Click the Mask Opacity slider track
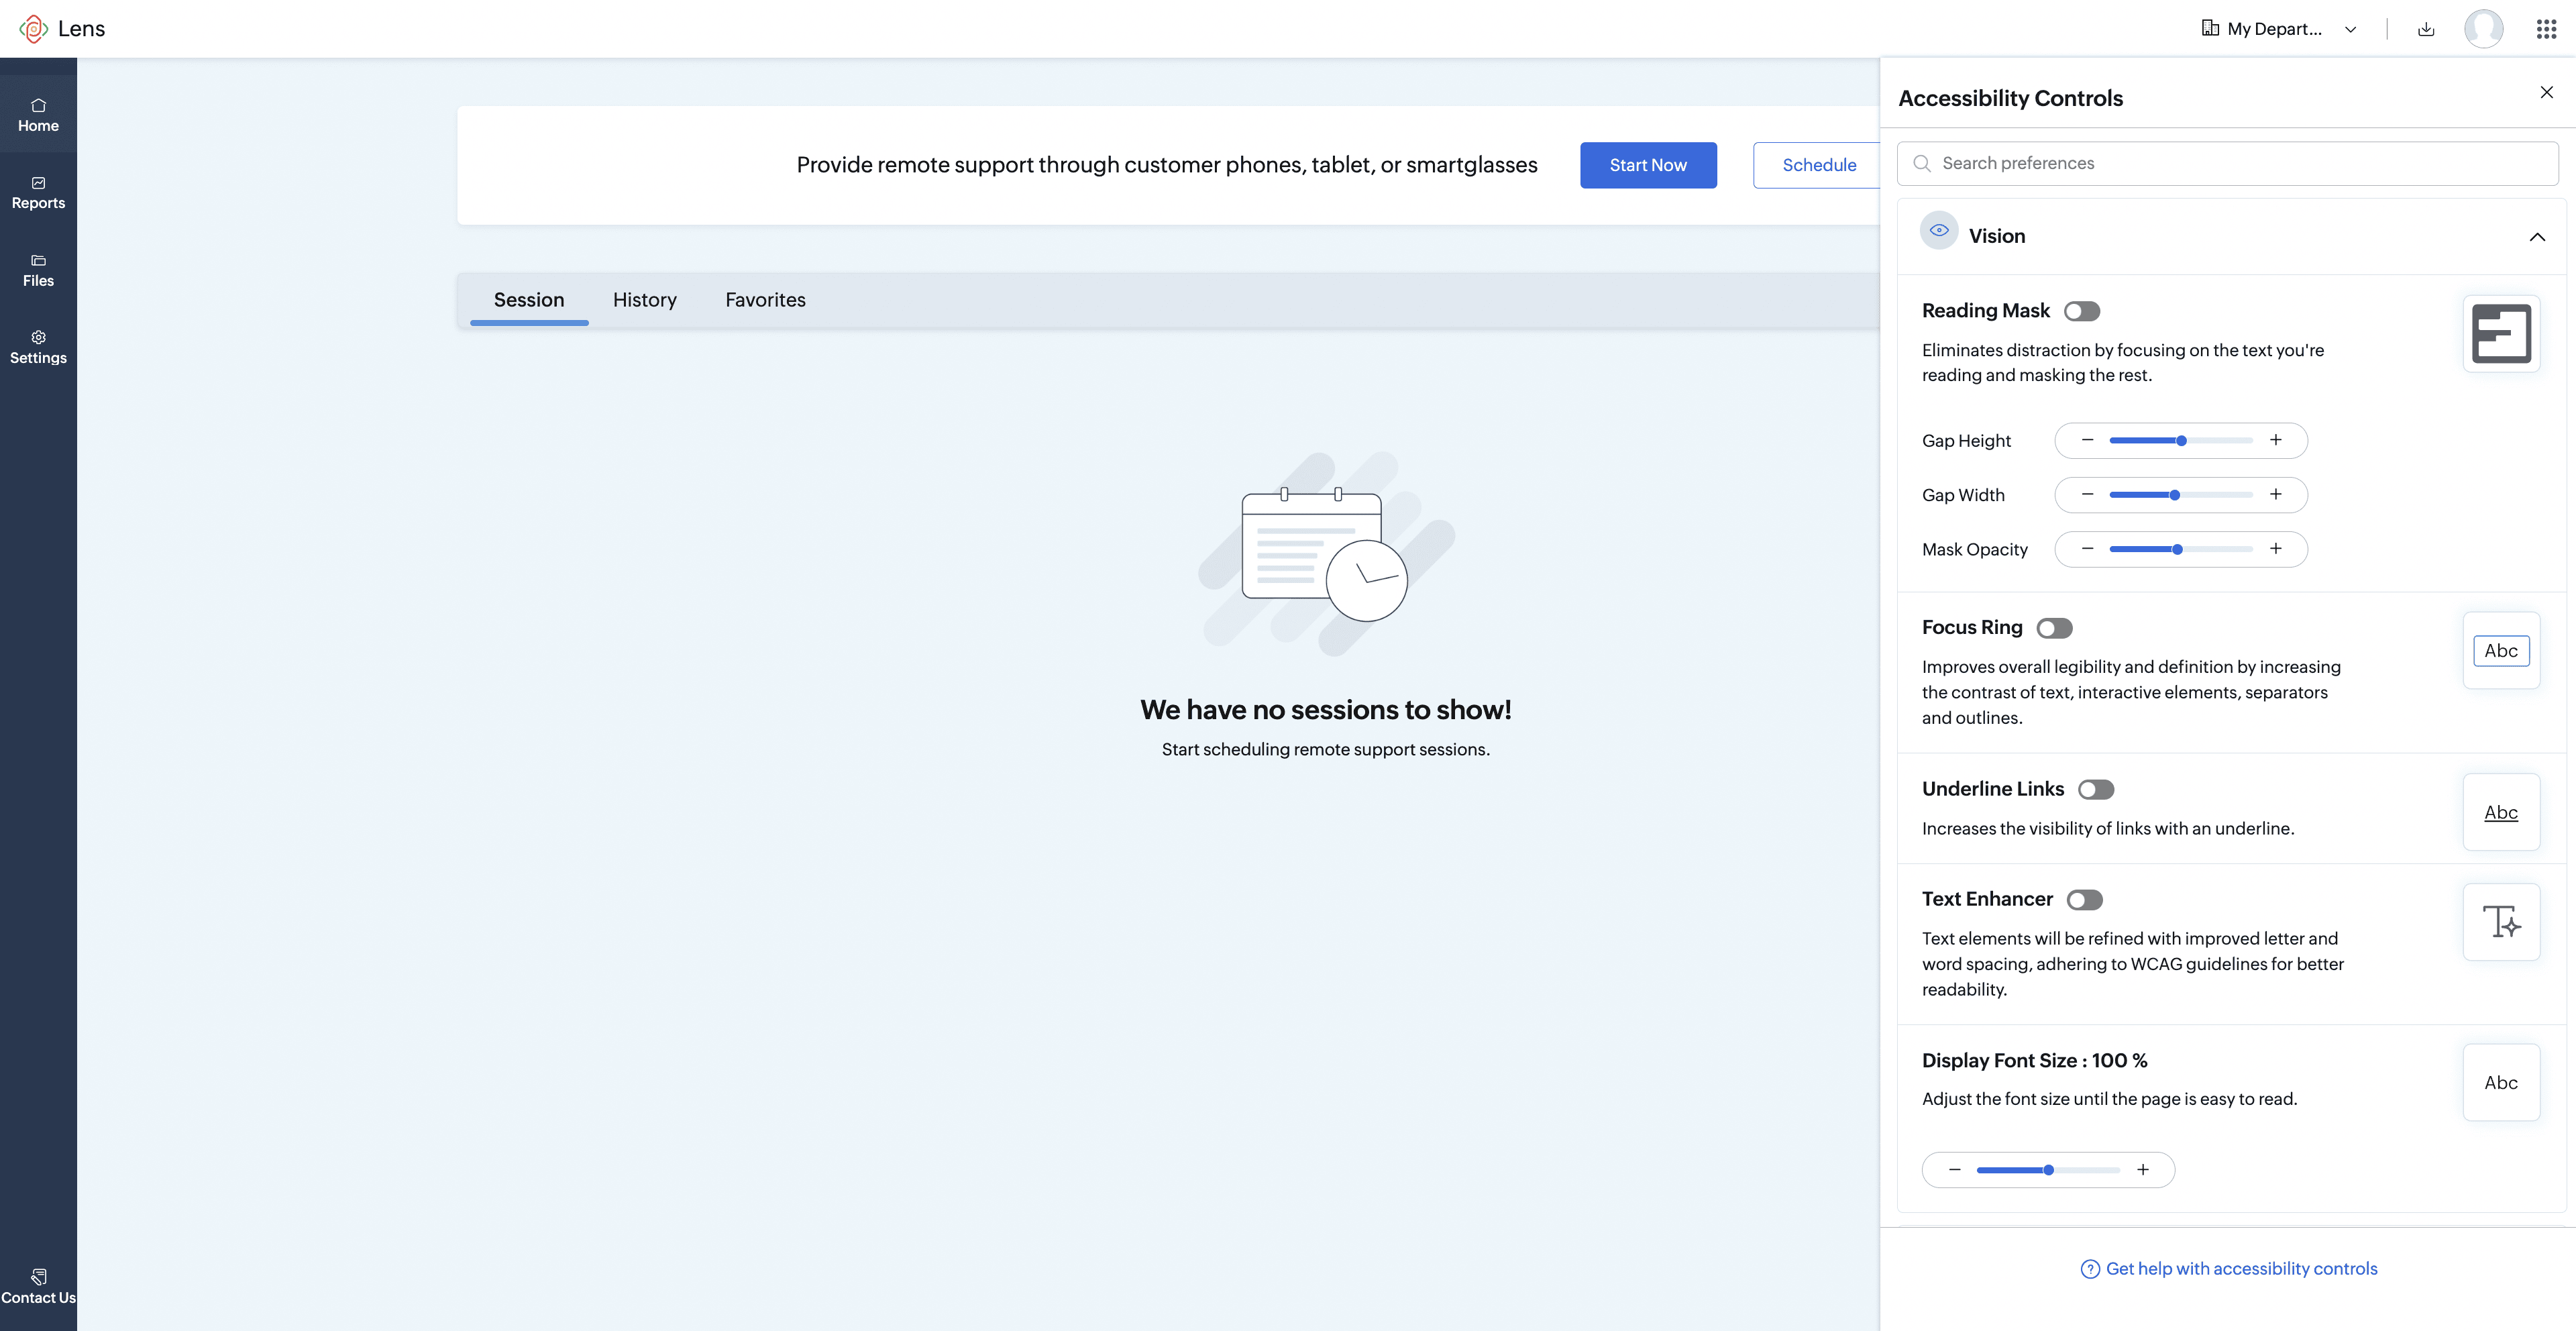2576x1331 pixels. 2181,549
